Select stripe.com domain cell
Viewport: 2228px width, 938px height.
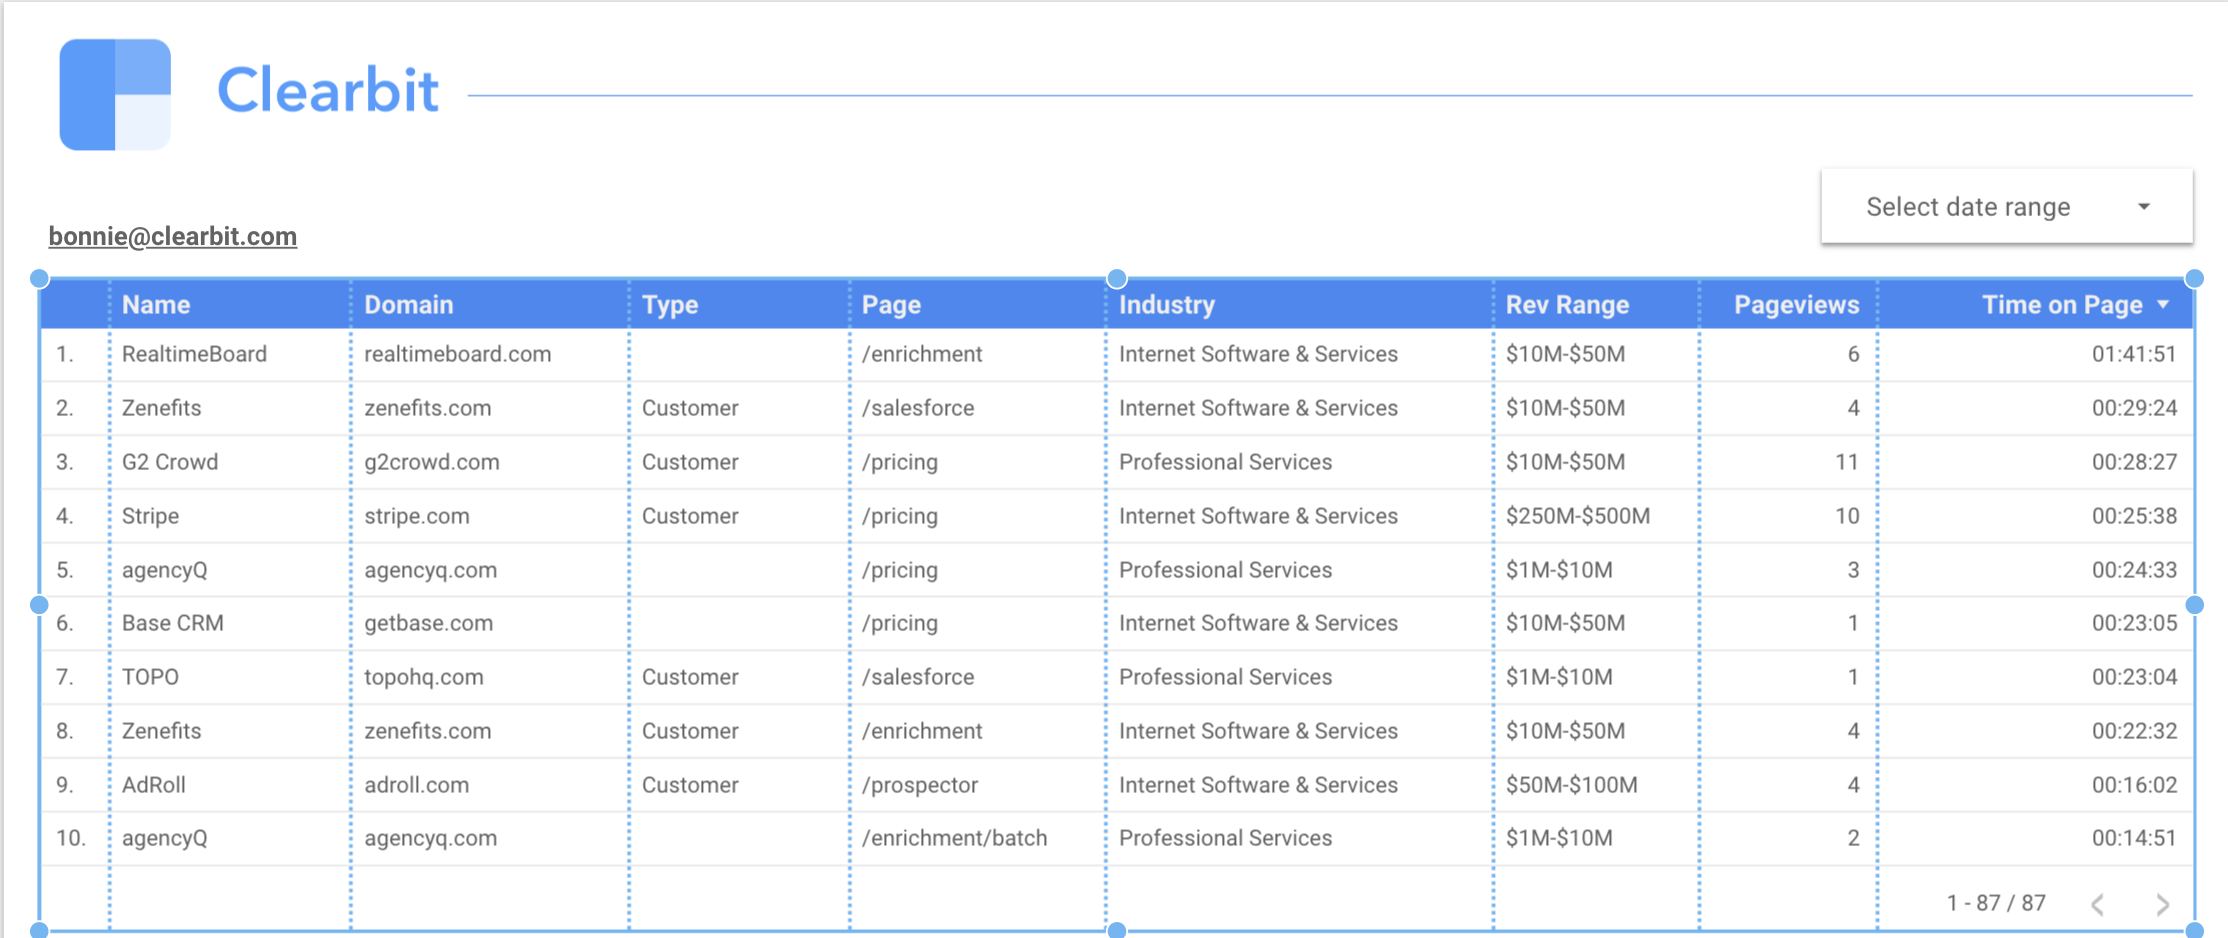[417, 516]
